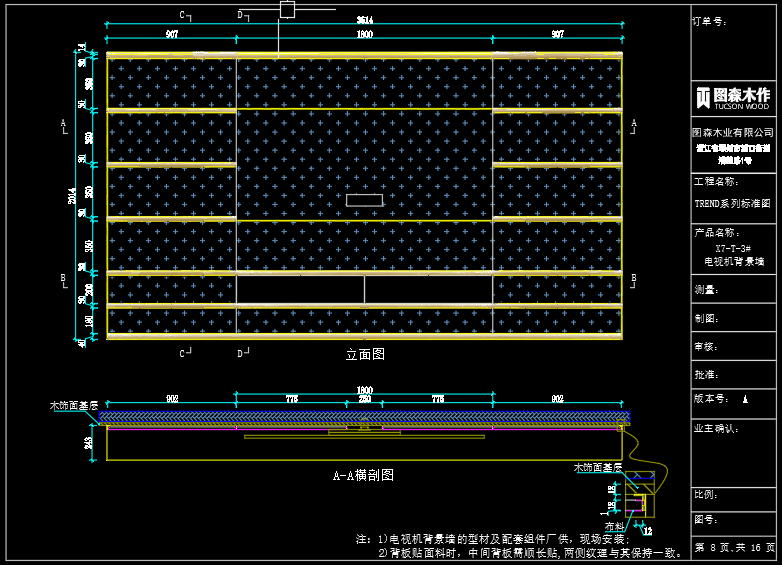Select section marker D below the elevation
The image size is (782, 565).
tap(240, 353)
